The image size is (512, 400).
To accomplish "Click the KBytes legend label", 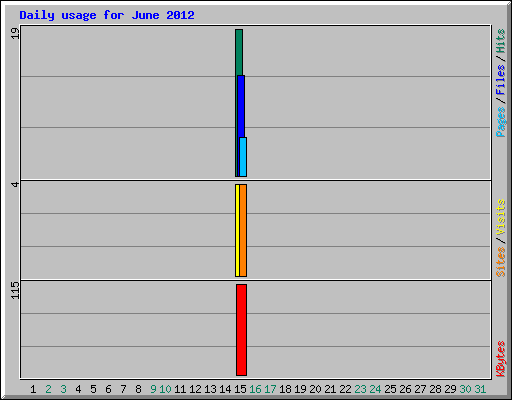I will coord(500,359).
